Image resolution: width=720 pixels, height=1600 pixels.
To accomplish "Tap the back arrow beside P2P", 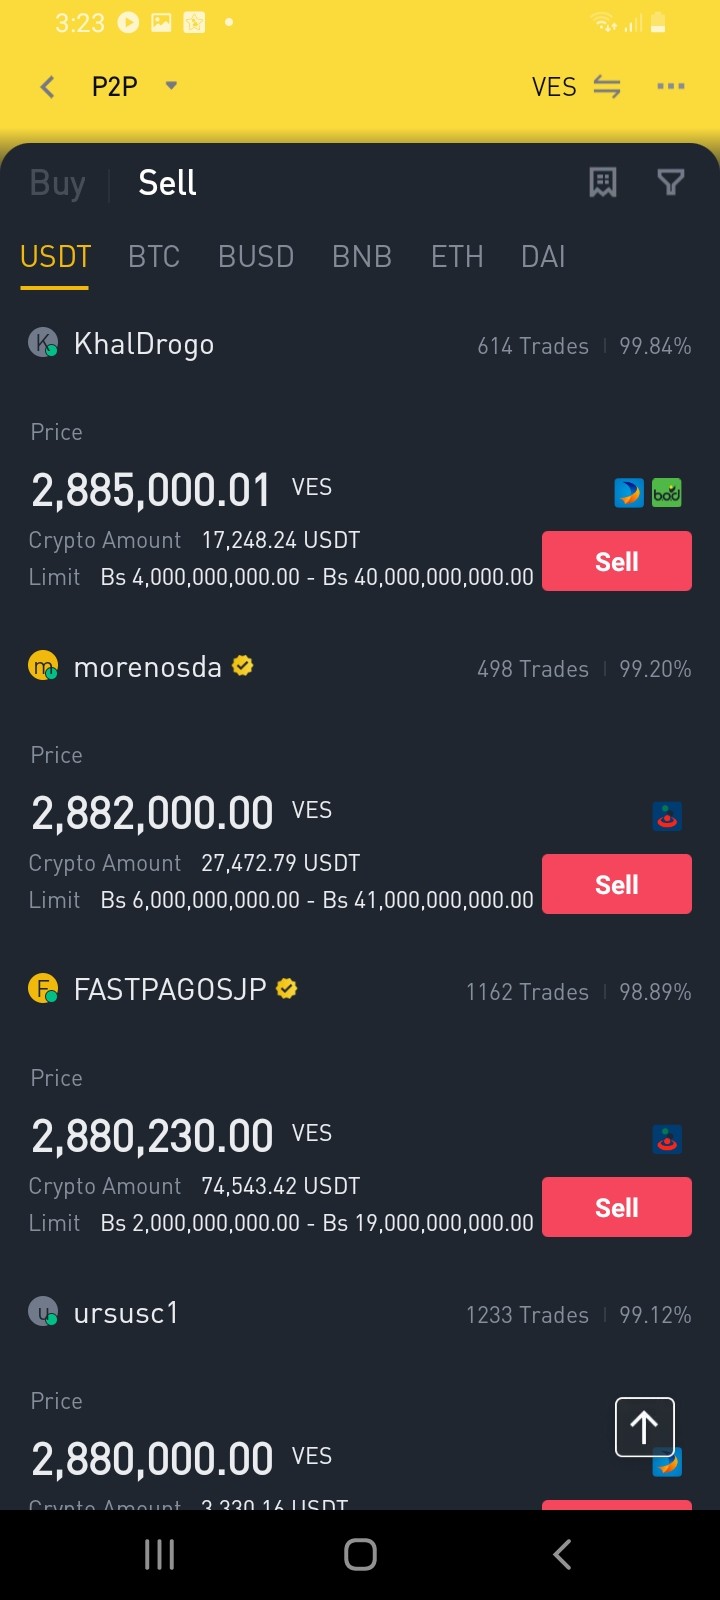I will pyautogui.click(x=47, y=87).
